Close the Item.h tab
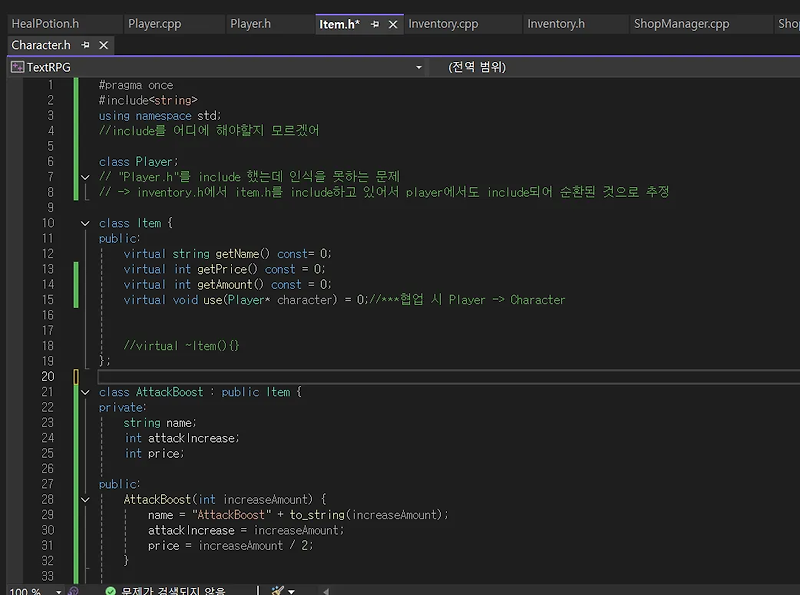Viewport: 800px width, 595px height. click(x=393, y=23)
